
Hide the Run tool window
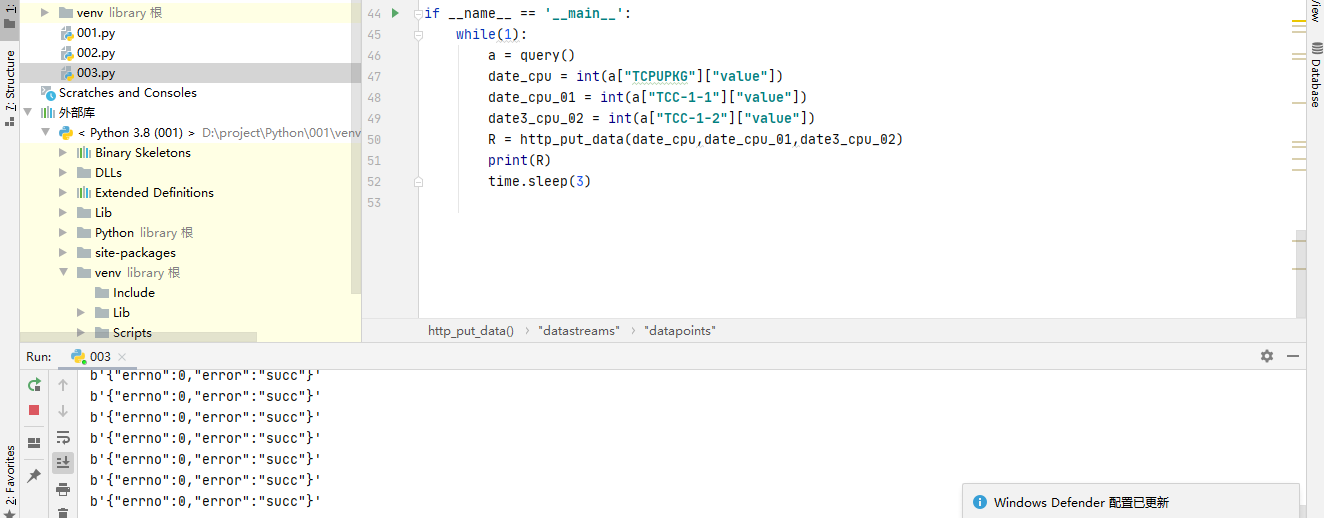pos(1293,356)
